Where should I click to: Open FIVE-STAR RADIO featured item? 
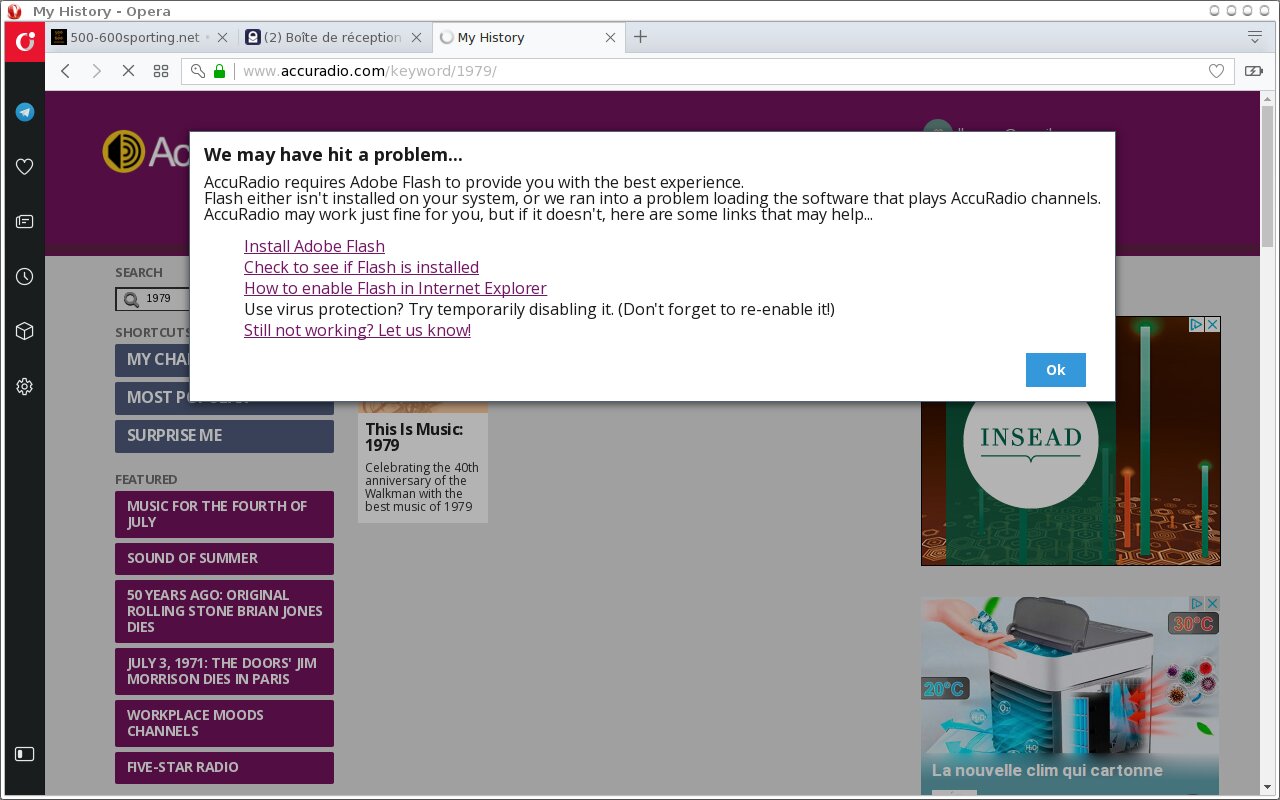point(224,767)
